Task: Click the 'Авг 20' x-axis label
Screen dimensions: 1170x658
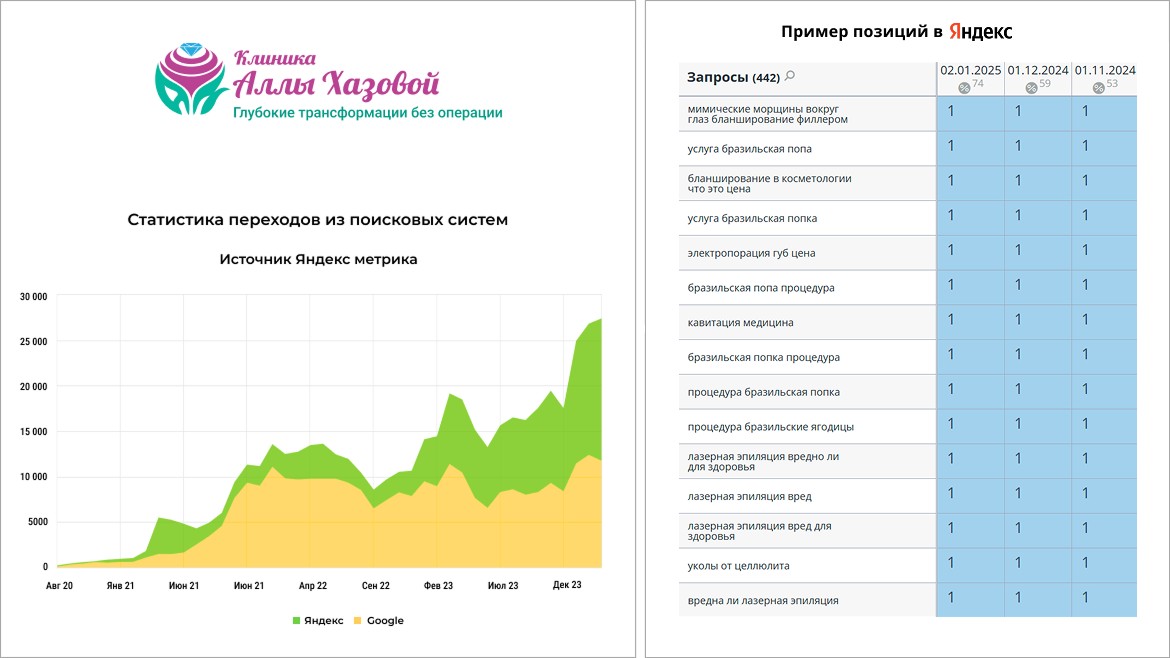Action: (x=60, y=586)
